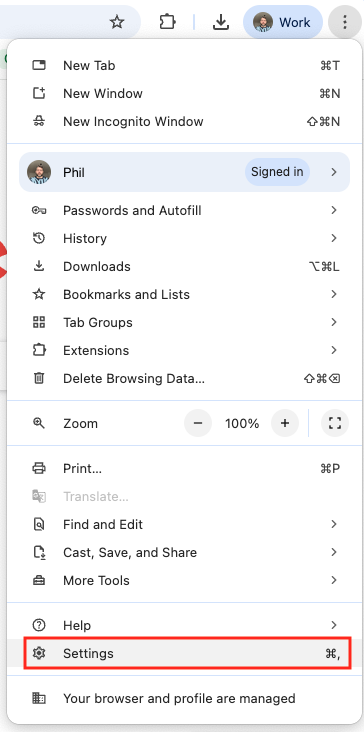
Task: Click the More Tools toolbox icon
Action: (39, 581)
